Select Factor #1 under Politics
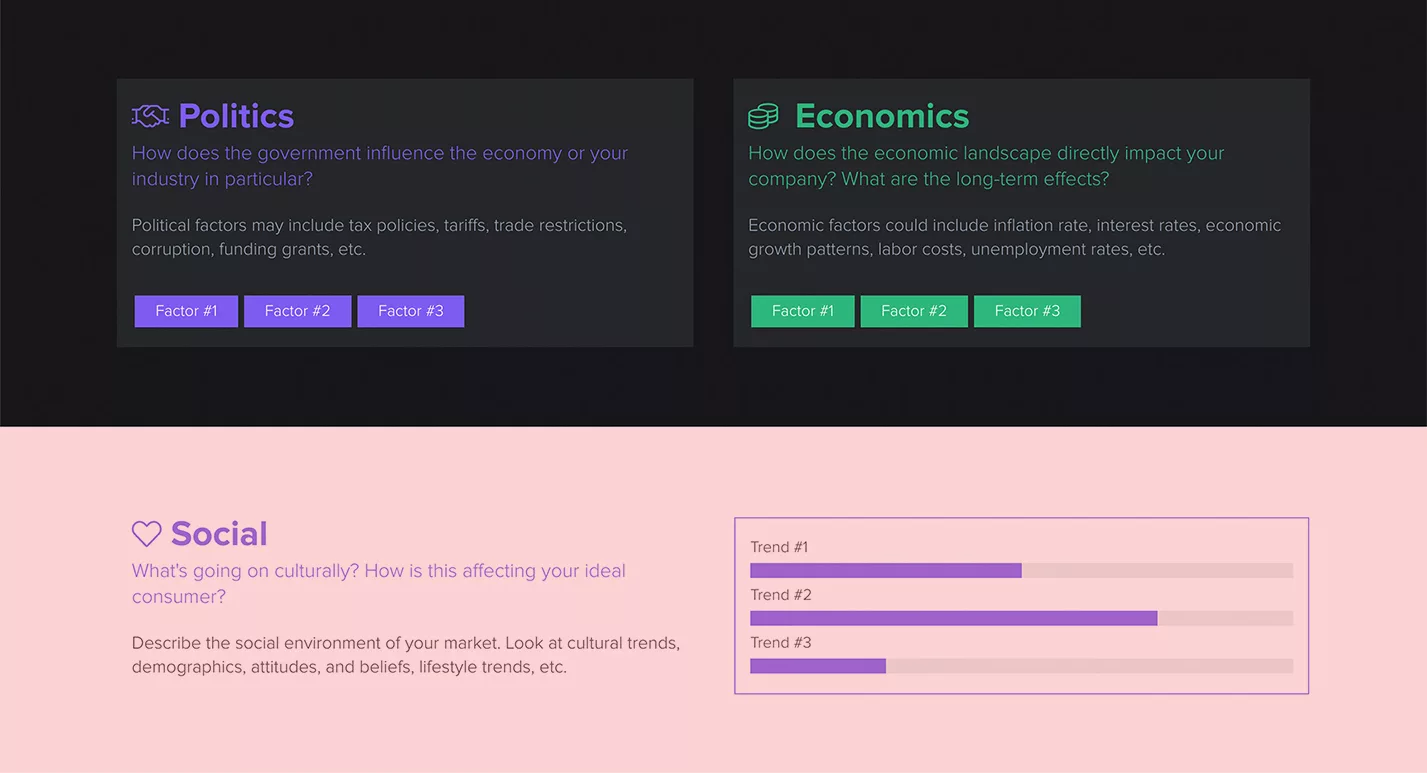The image size is (1427, 773). tap(185, 311)
